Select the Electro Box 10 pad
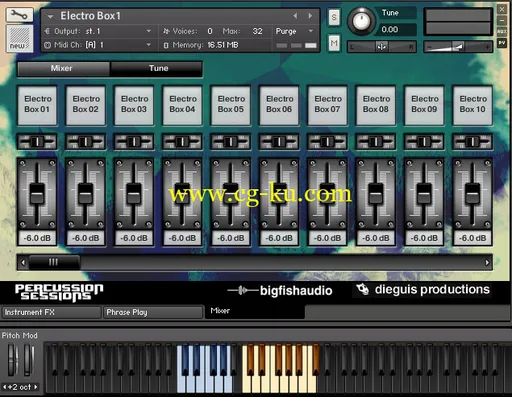Image resolution: width=512 pixels, height=397 pixels. (472, 105)
